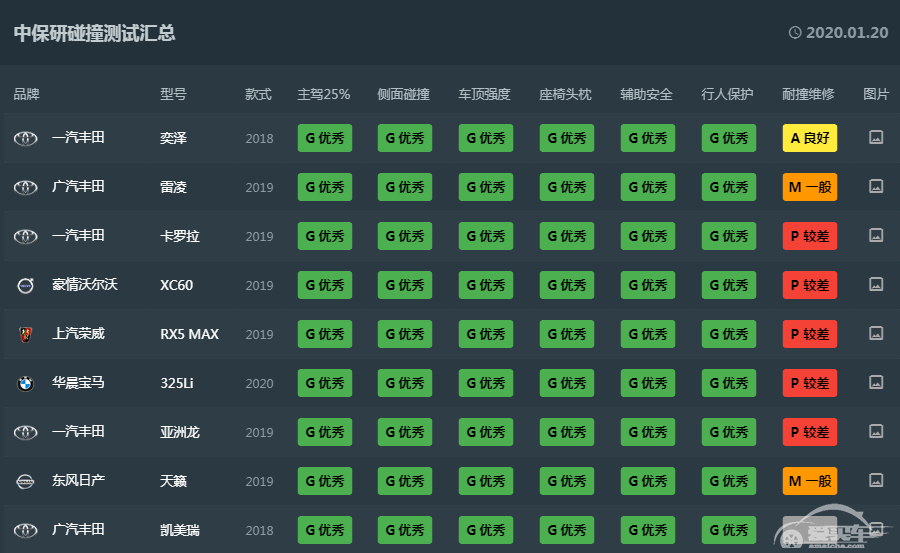Click Roewe logo beside 上汽荣威

tap(25, 334)
